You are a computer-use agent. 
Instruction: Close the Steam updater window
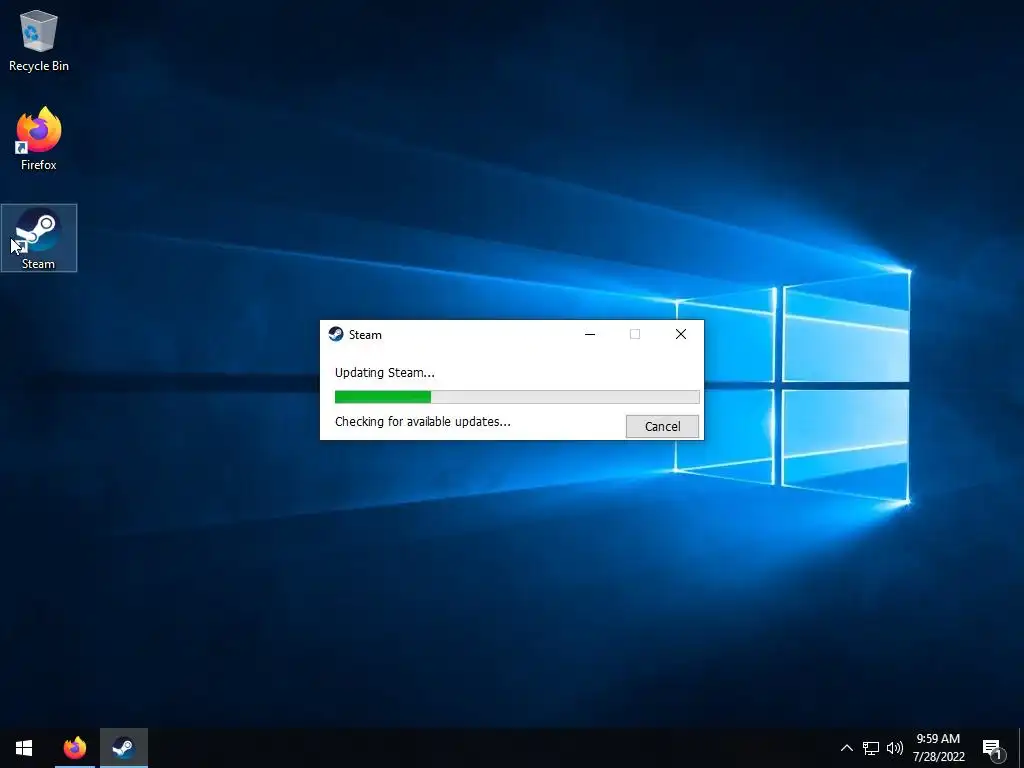[680, 334]
